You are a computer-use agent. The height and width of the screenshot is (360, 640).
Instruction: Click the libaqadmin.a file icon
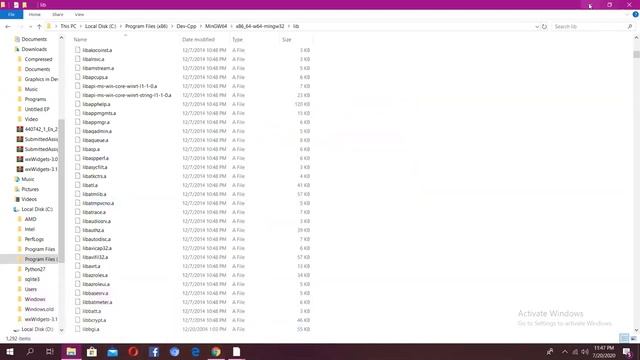pyautogui.click(x=78, y=131)
